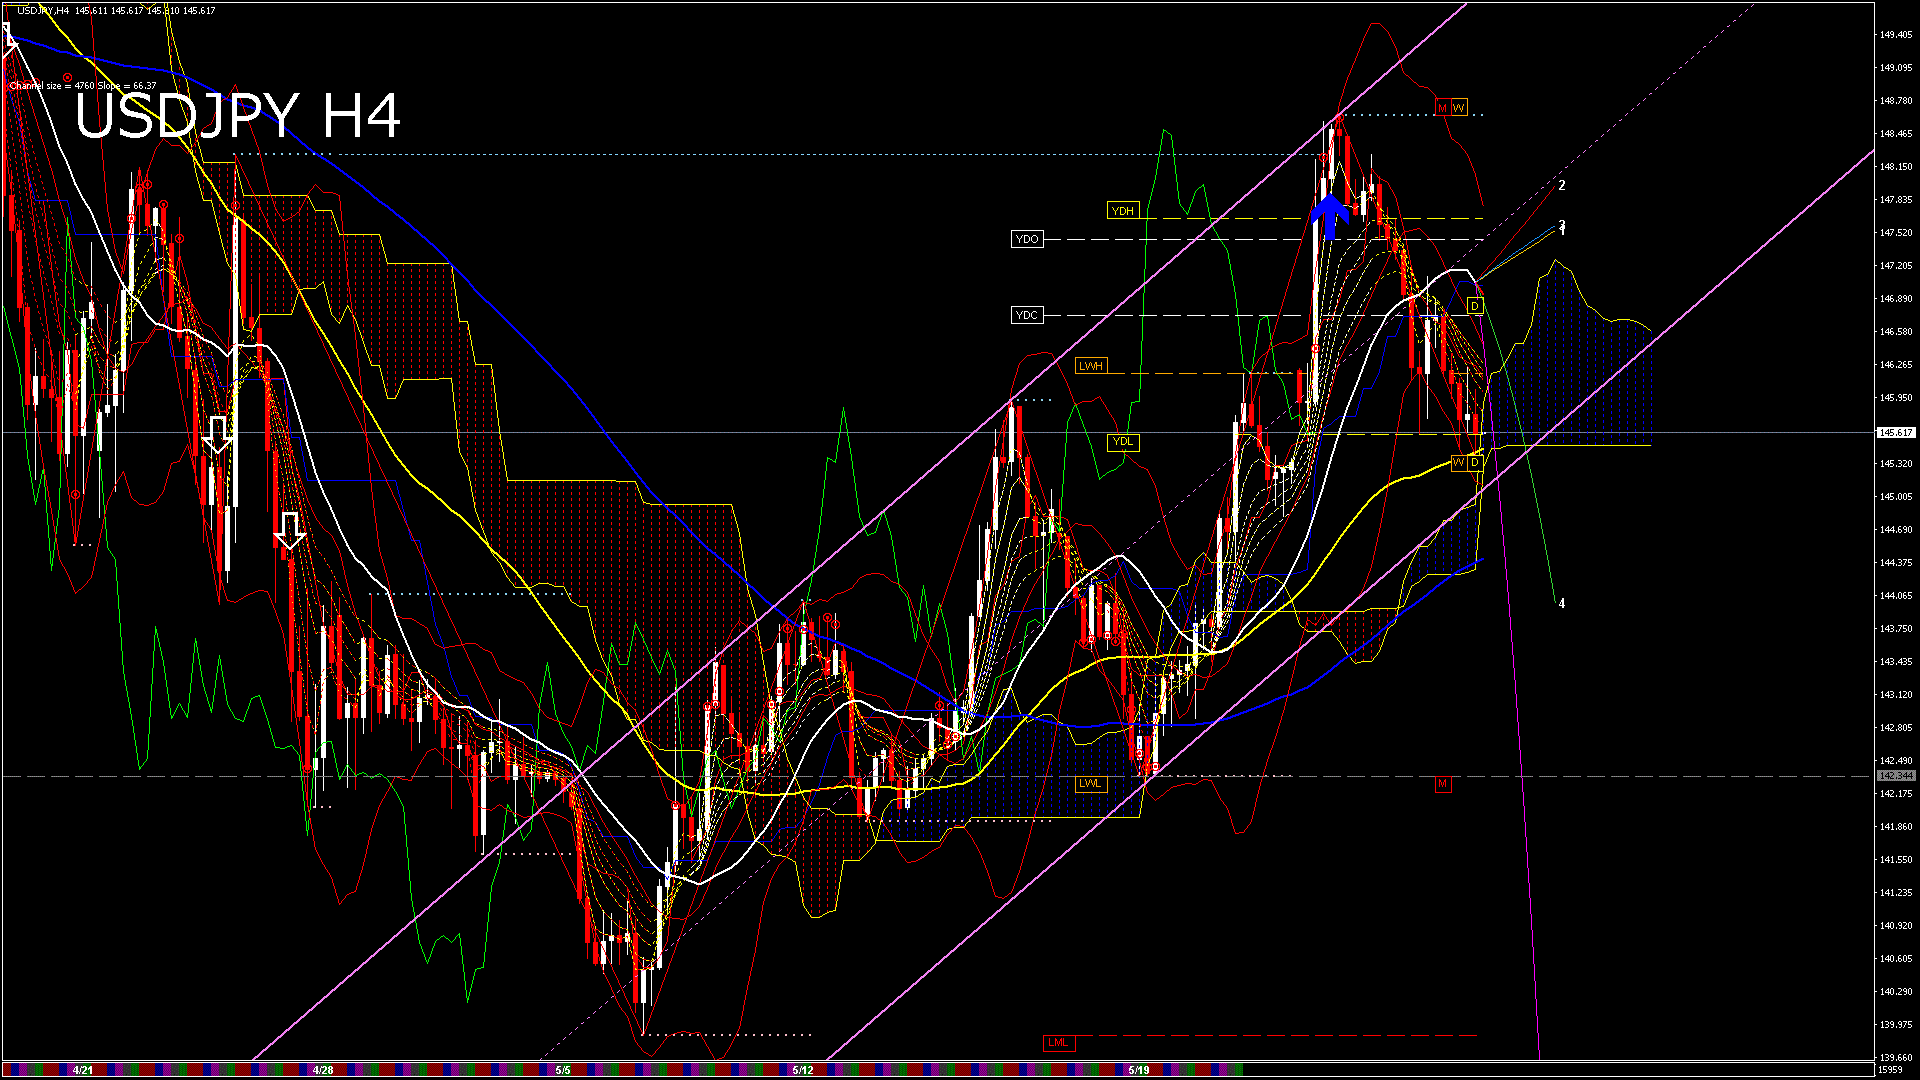1920x1080 pixels.
Task: Click the yellow YDL label
Action: click(1123, 442)
